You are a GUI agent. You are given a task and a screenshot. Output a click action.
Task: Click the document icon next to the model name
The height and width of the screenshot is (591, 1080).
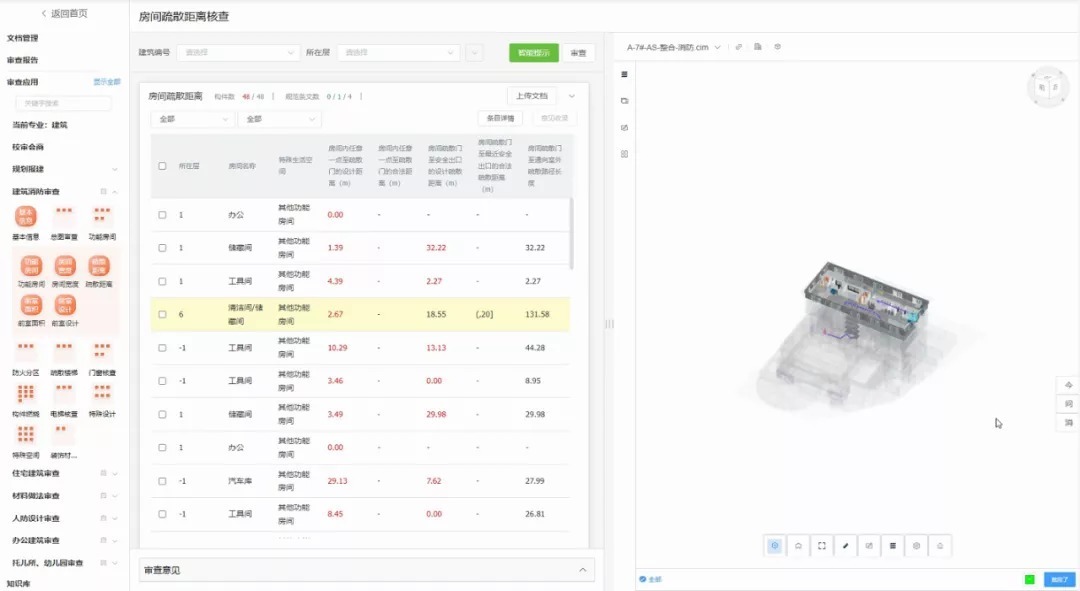758,48
